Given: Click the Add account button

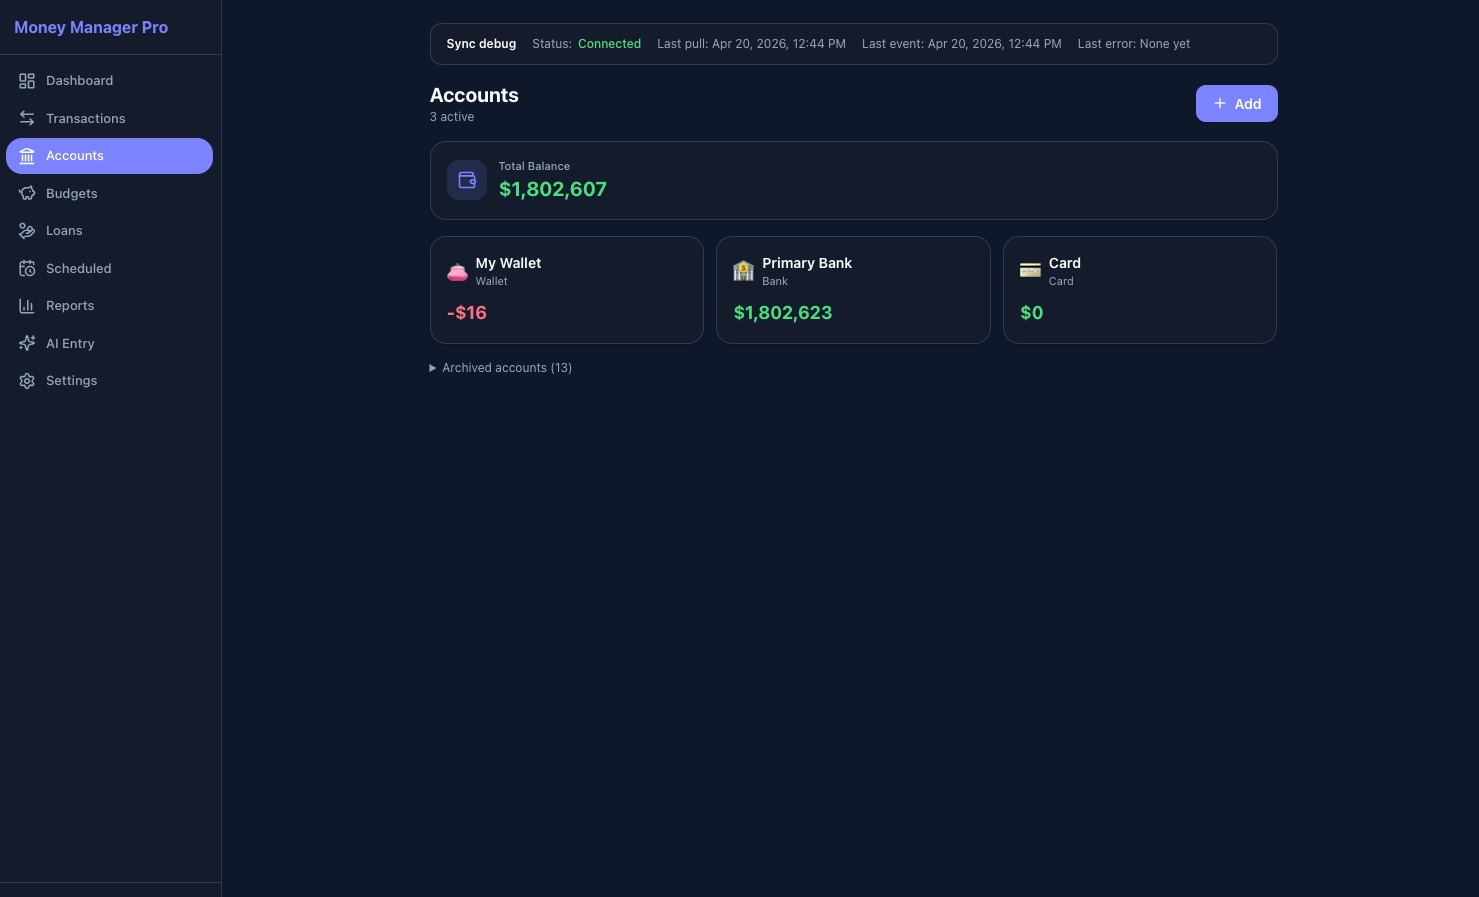Looking at the screenshot, I should (x=1236, y=103).
